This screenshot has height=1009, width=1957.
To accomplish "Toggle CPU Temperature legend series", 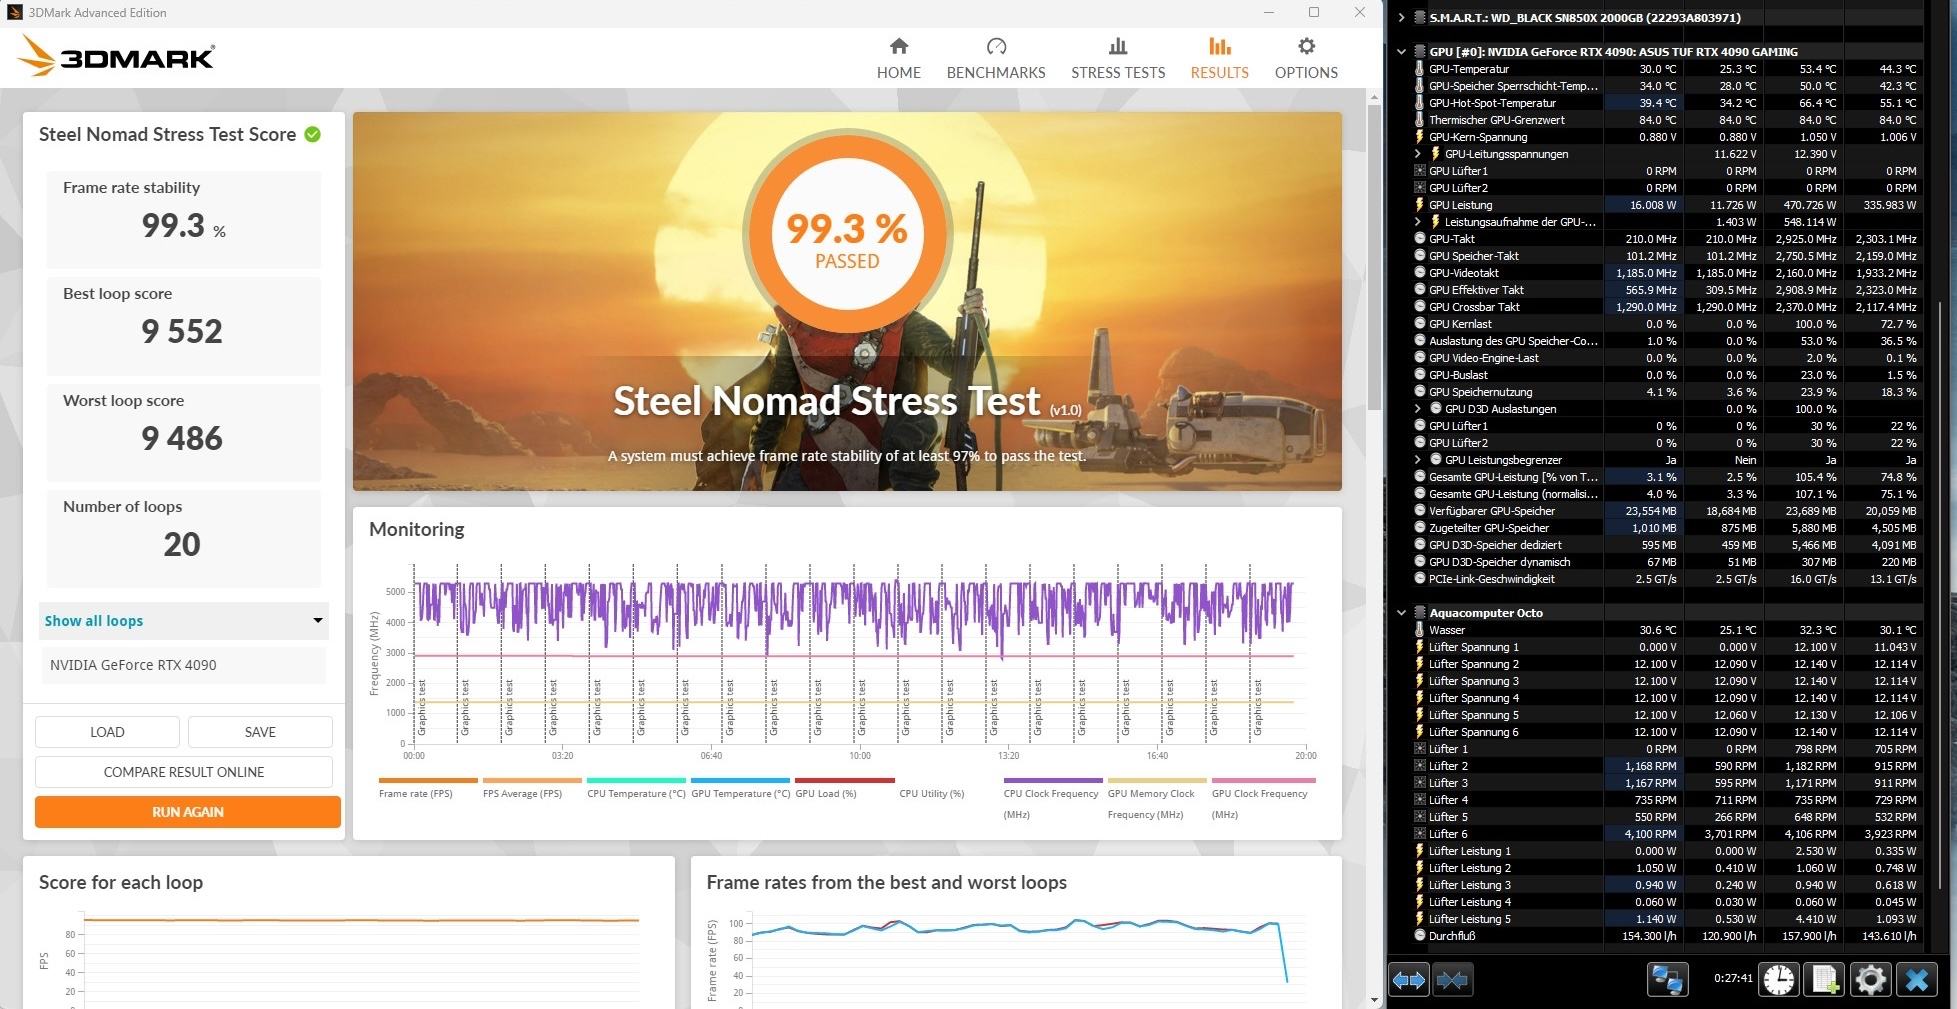I will tap(636, 788).
